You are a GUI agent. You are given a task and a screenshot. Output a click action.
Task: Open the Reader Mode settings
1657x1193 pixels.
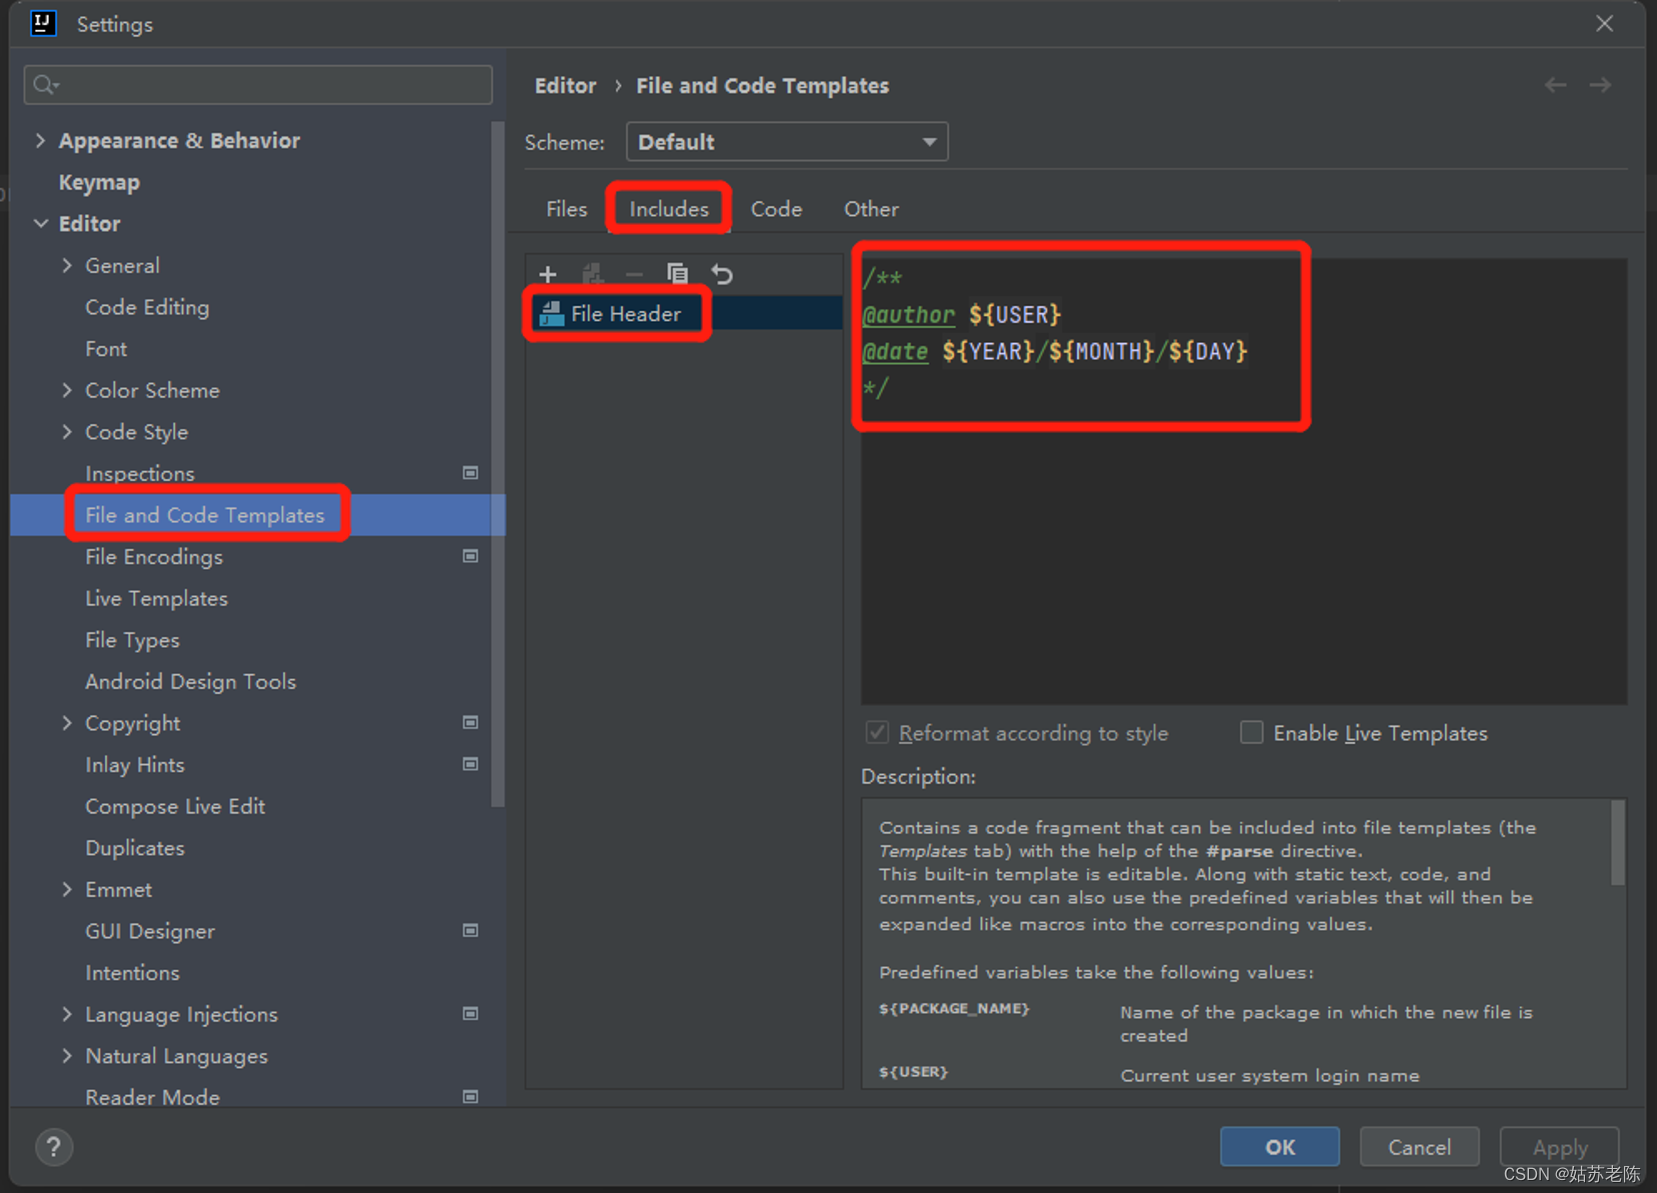click(152, 1097)
